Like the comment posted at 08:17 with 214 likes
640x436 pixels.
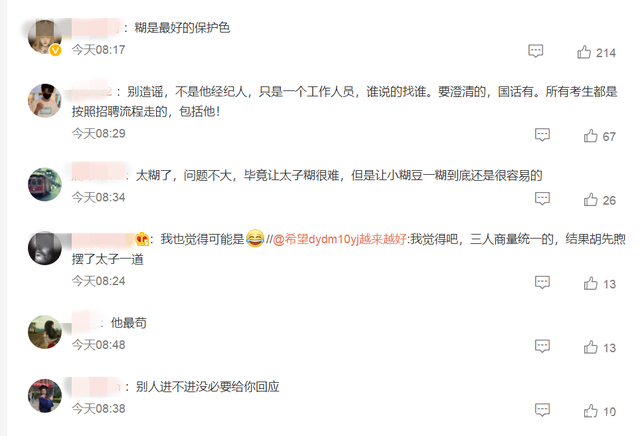584,52
